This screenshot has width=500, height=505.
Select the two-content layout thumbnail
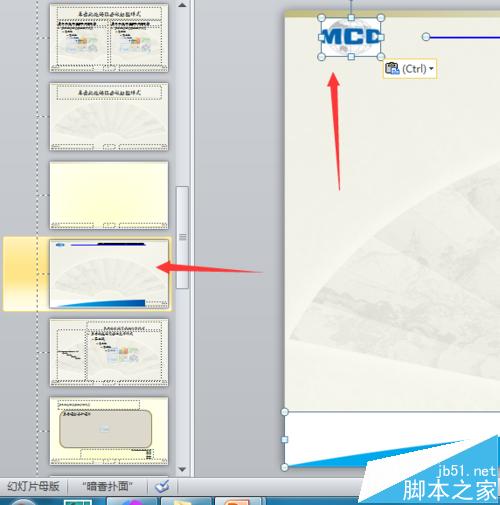pyautogui.click(x=109, y=38)
